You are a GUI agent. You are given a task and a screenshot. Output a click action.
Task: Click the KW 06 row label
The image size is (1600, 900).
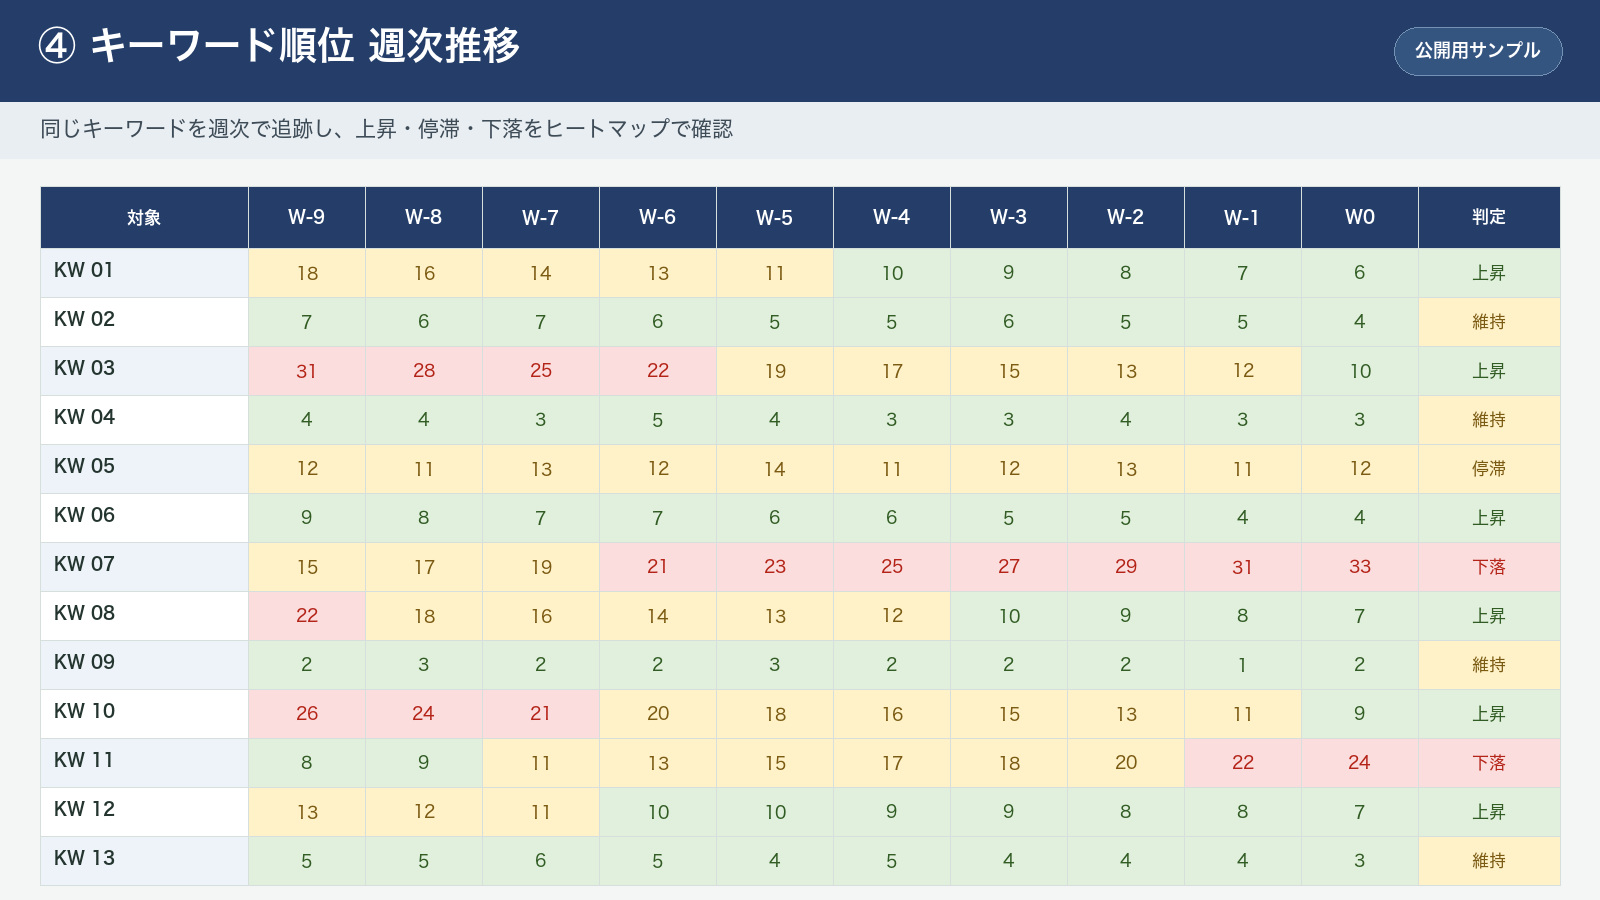(x=144, y=518)
